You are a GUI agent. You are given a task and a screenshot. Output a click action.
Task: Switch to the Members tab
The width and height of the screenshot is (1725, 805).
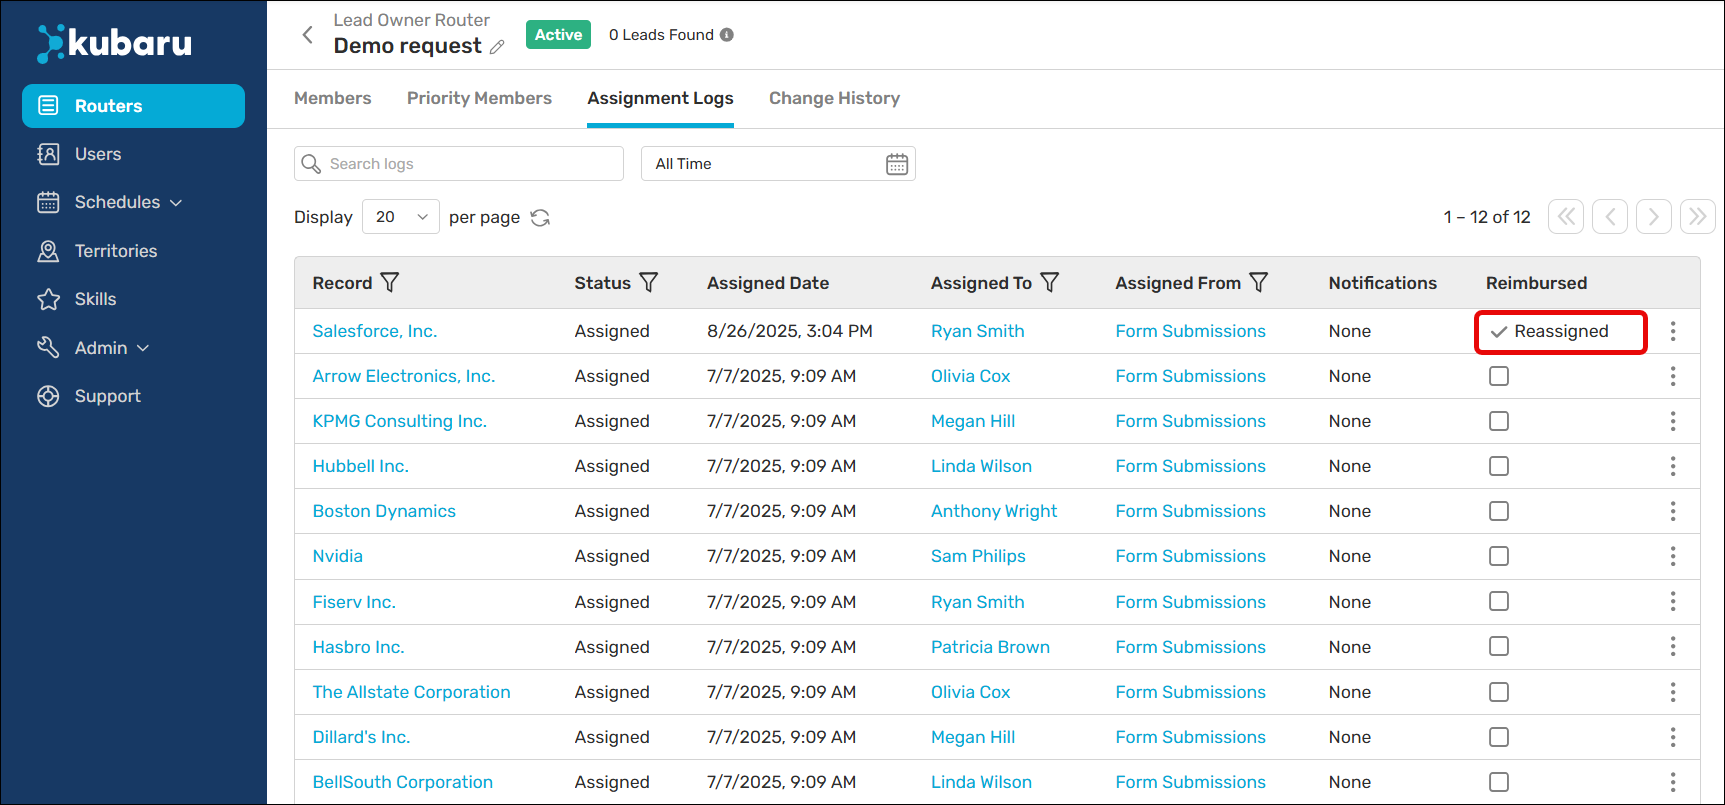pos(333,98)
